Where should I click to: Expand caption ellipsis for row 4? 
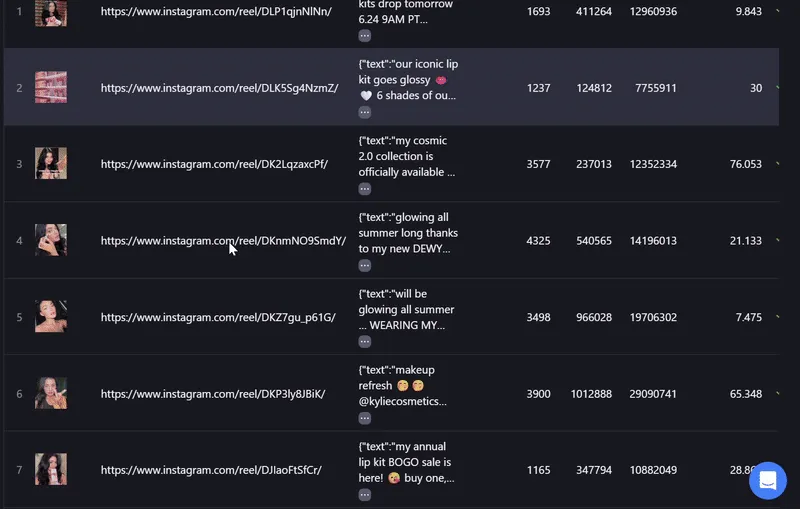[x=364, y=265]
